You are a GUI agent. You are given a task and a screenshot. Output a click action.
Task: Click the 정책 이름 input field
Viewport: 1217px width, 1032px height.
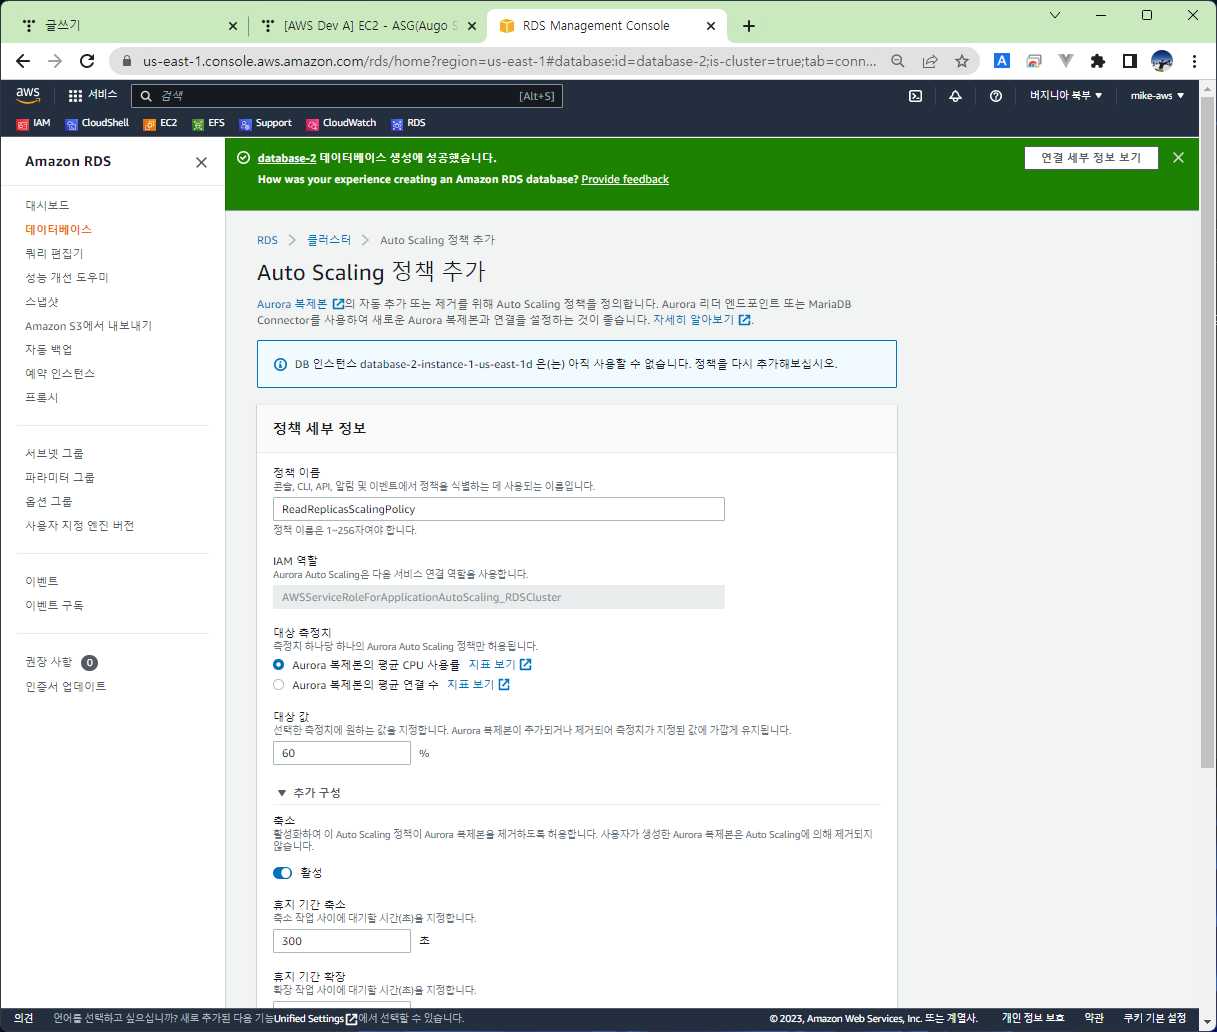tap(499, 509)
